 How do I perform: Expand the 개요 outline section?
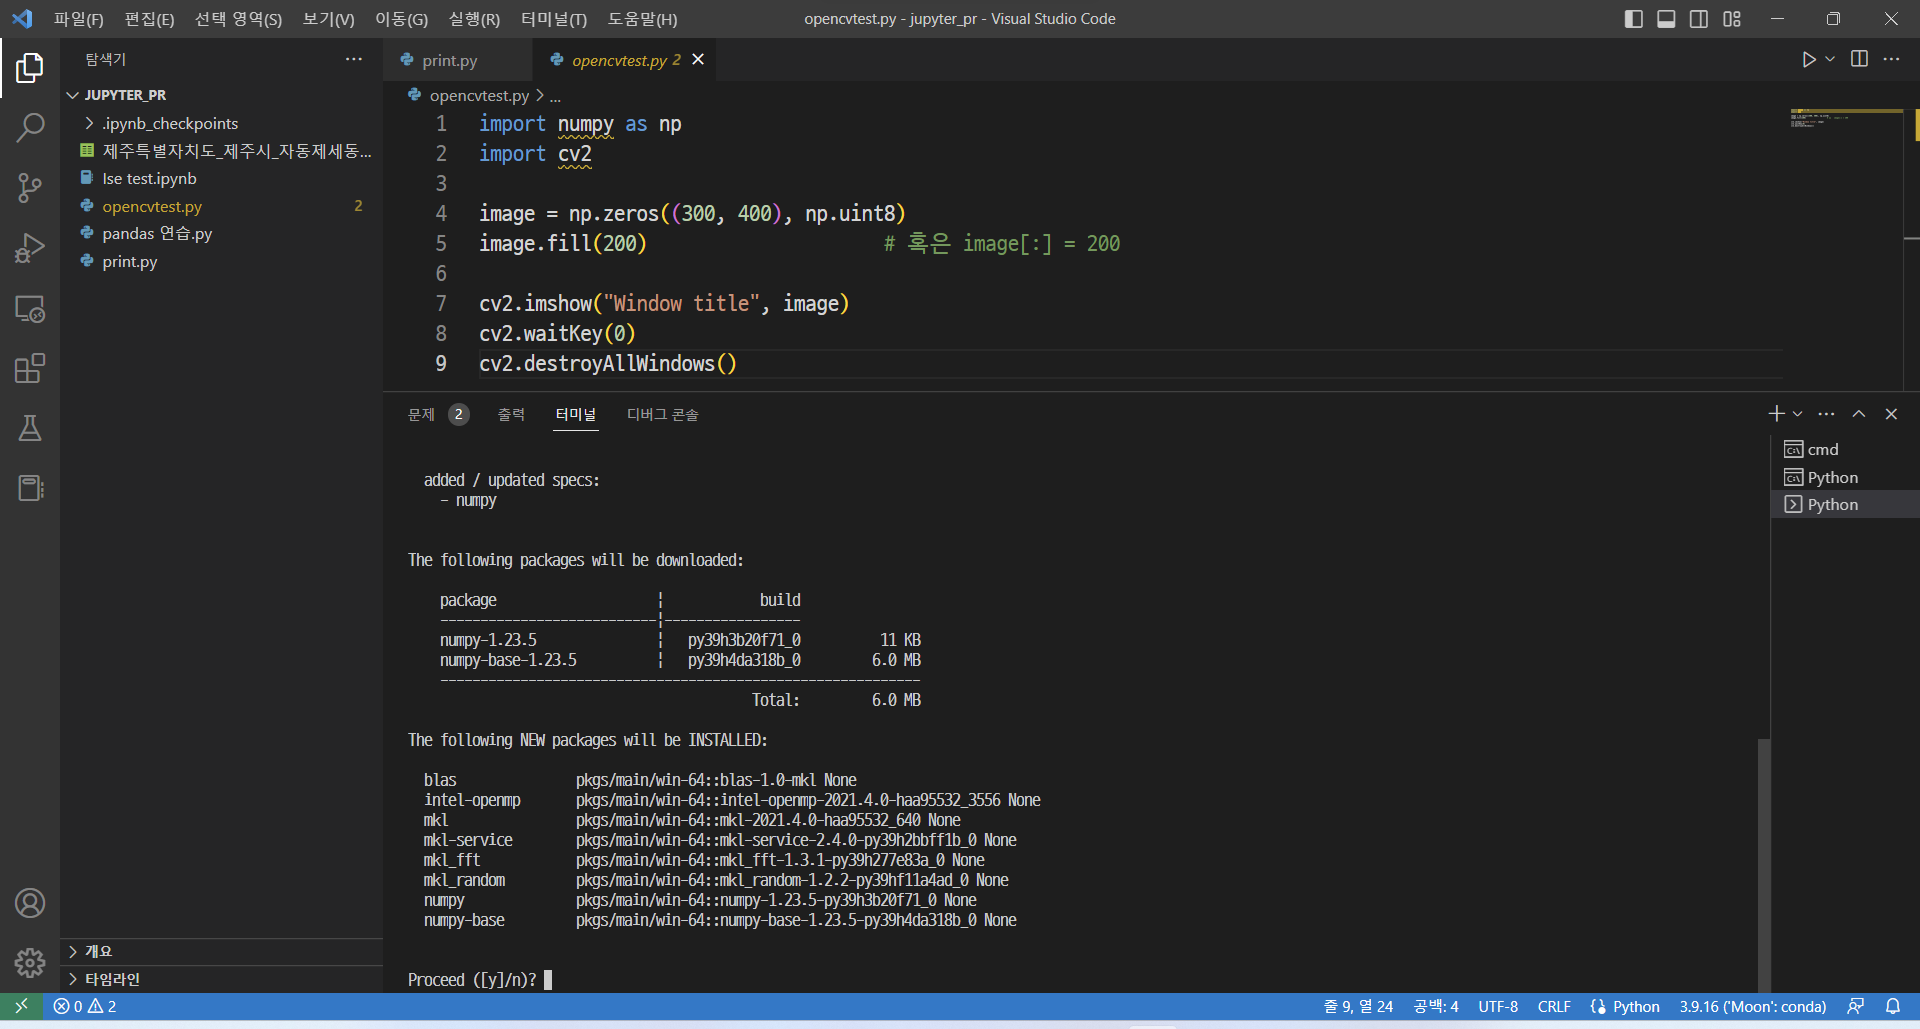pos(98,951)
